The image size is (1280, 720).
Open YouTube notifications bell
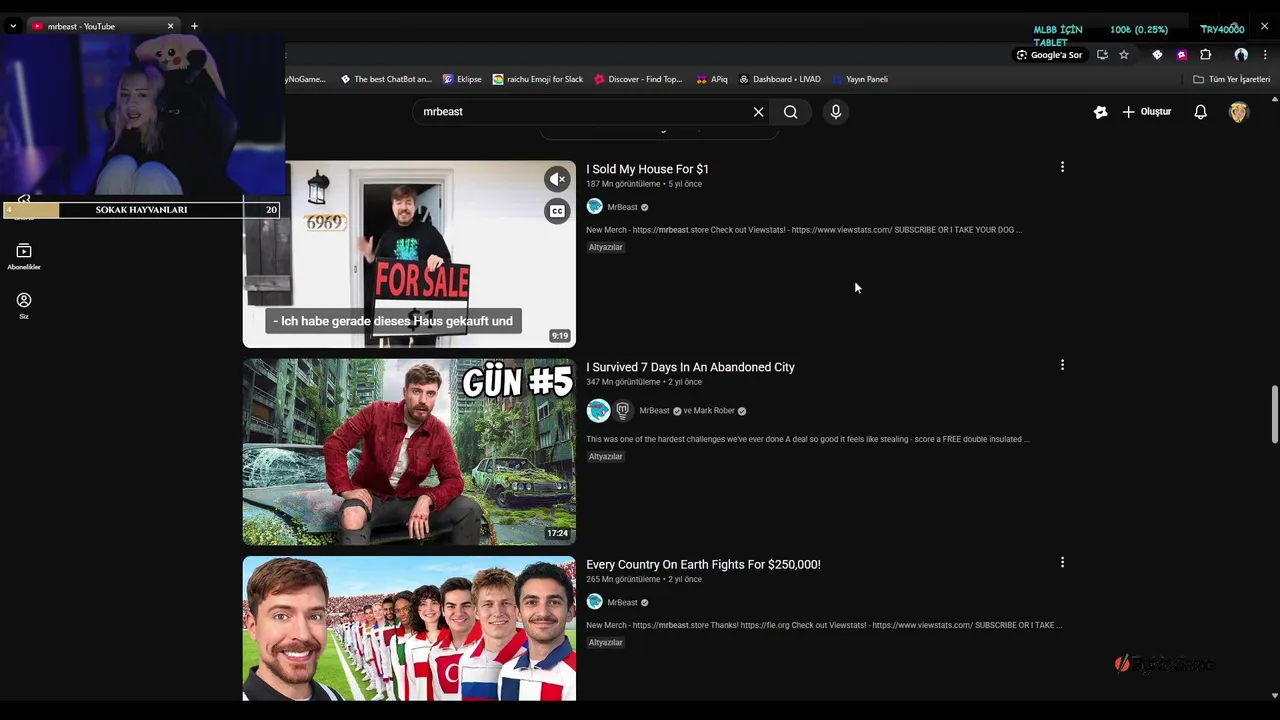1200,112
